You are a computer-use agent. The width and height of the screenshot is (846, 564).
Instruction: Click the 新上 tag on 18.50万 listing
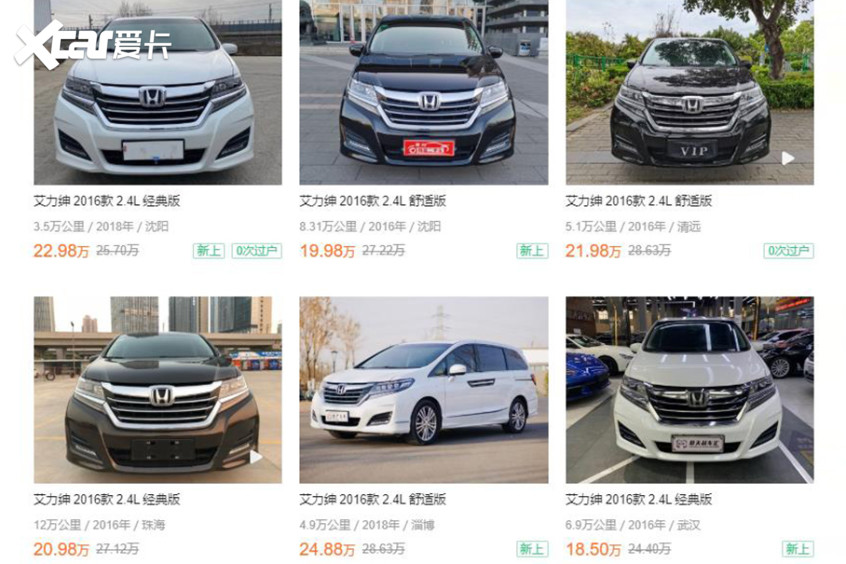798,549
